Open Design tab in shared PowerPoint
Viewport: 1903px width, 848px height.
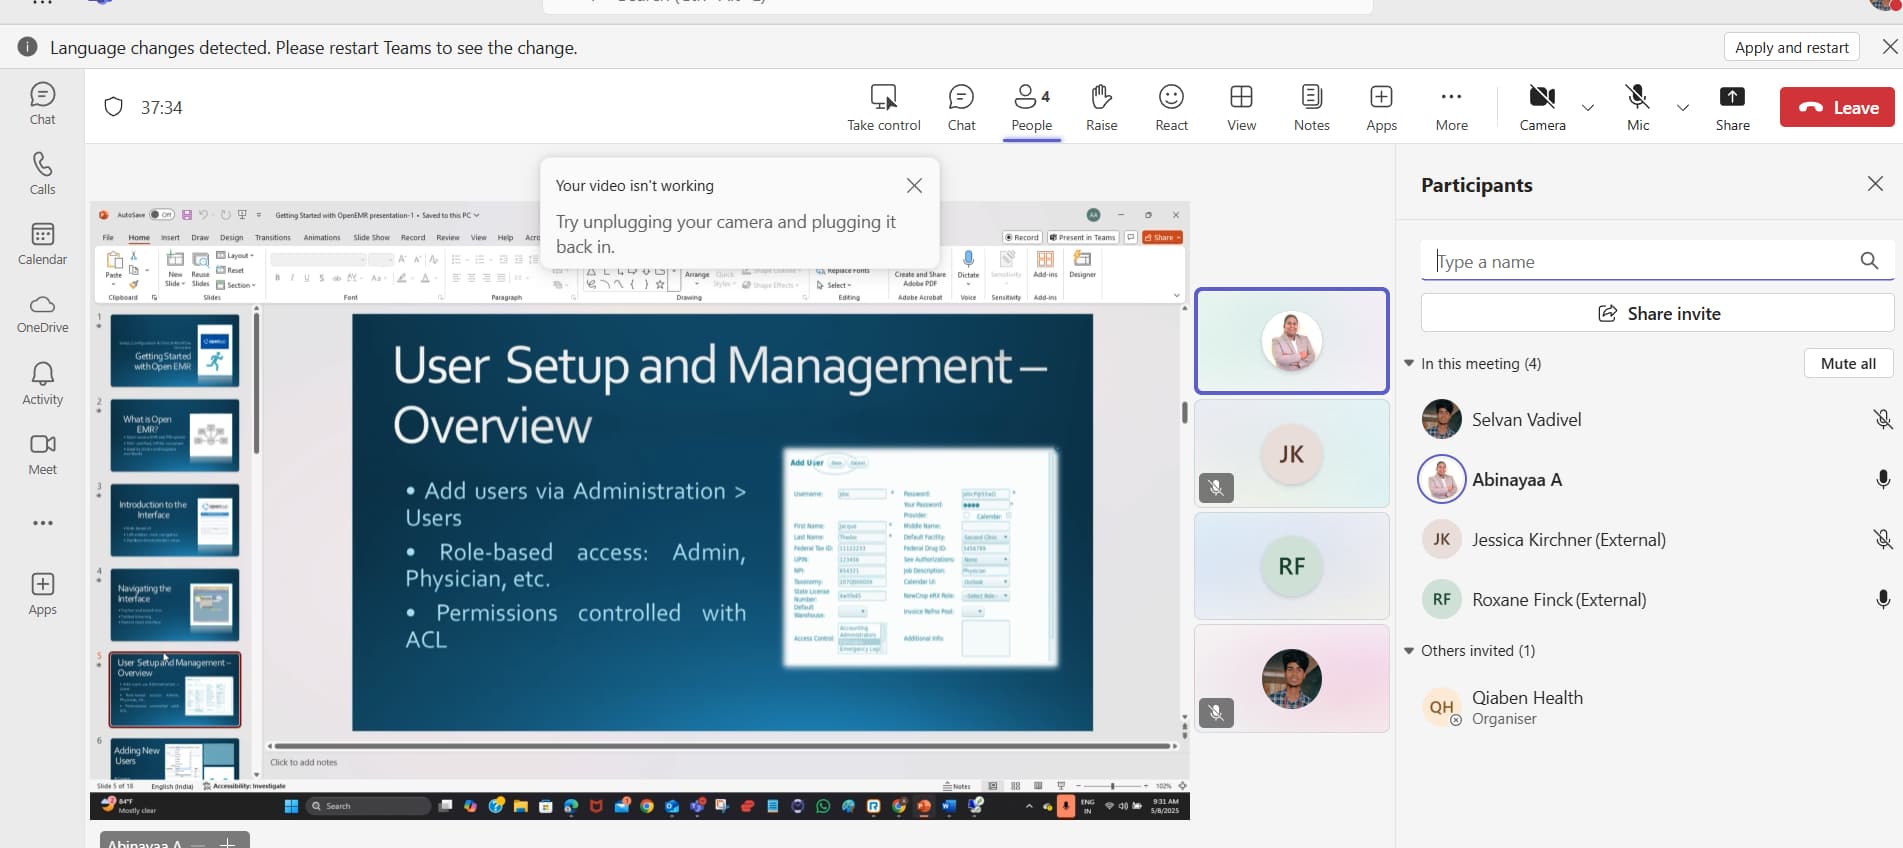click(x=232, y=237)
